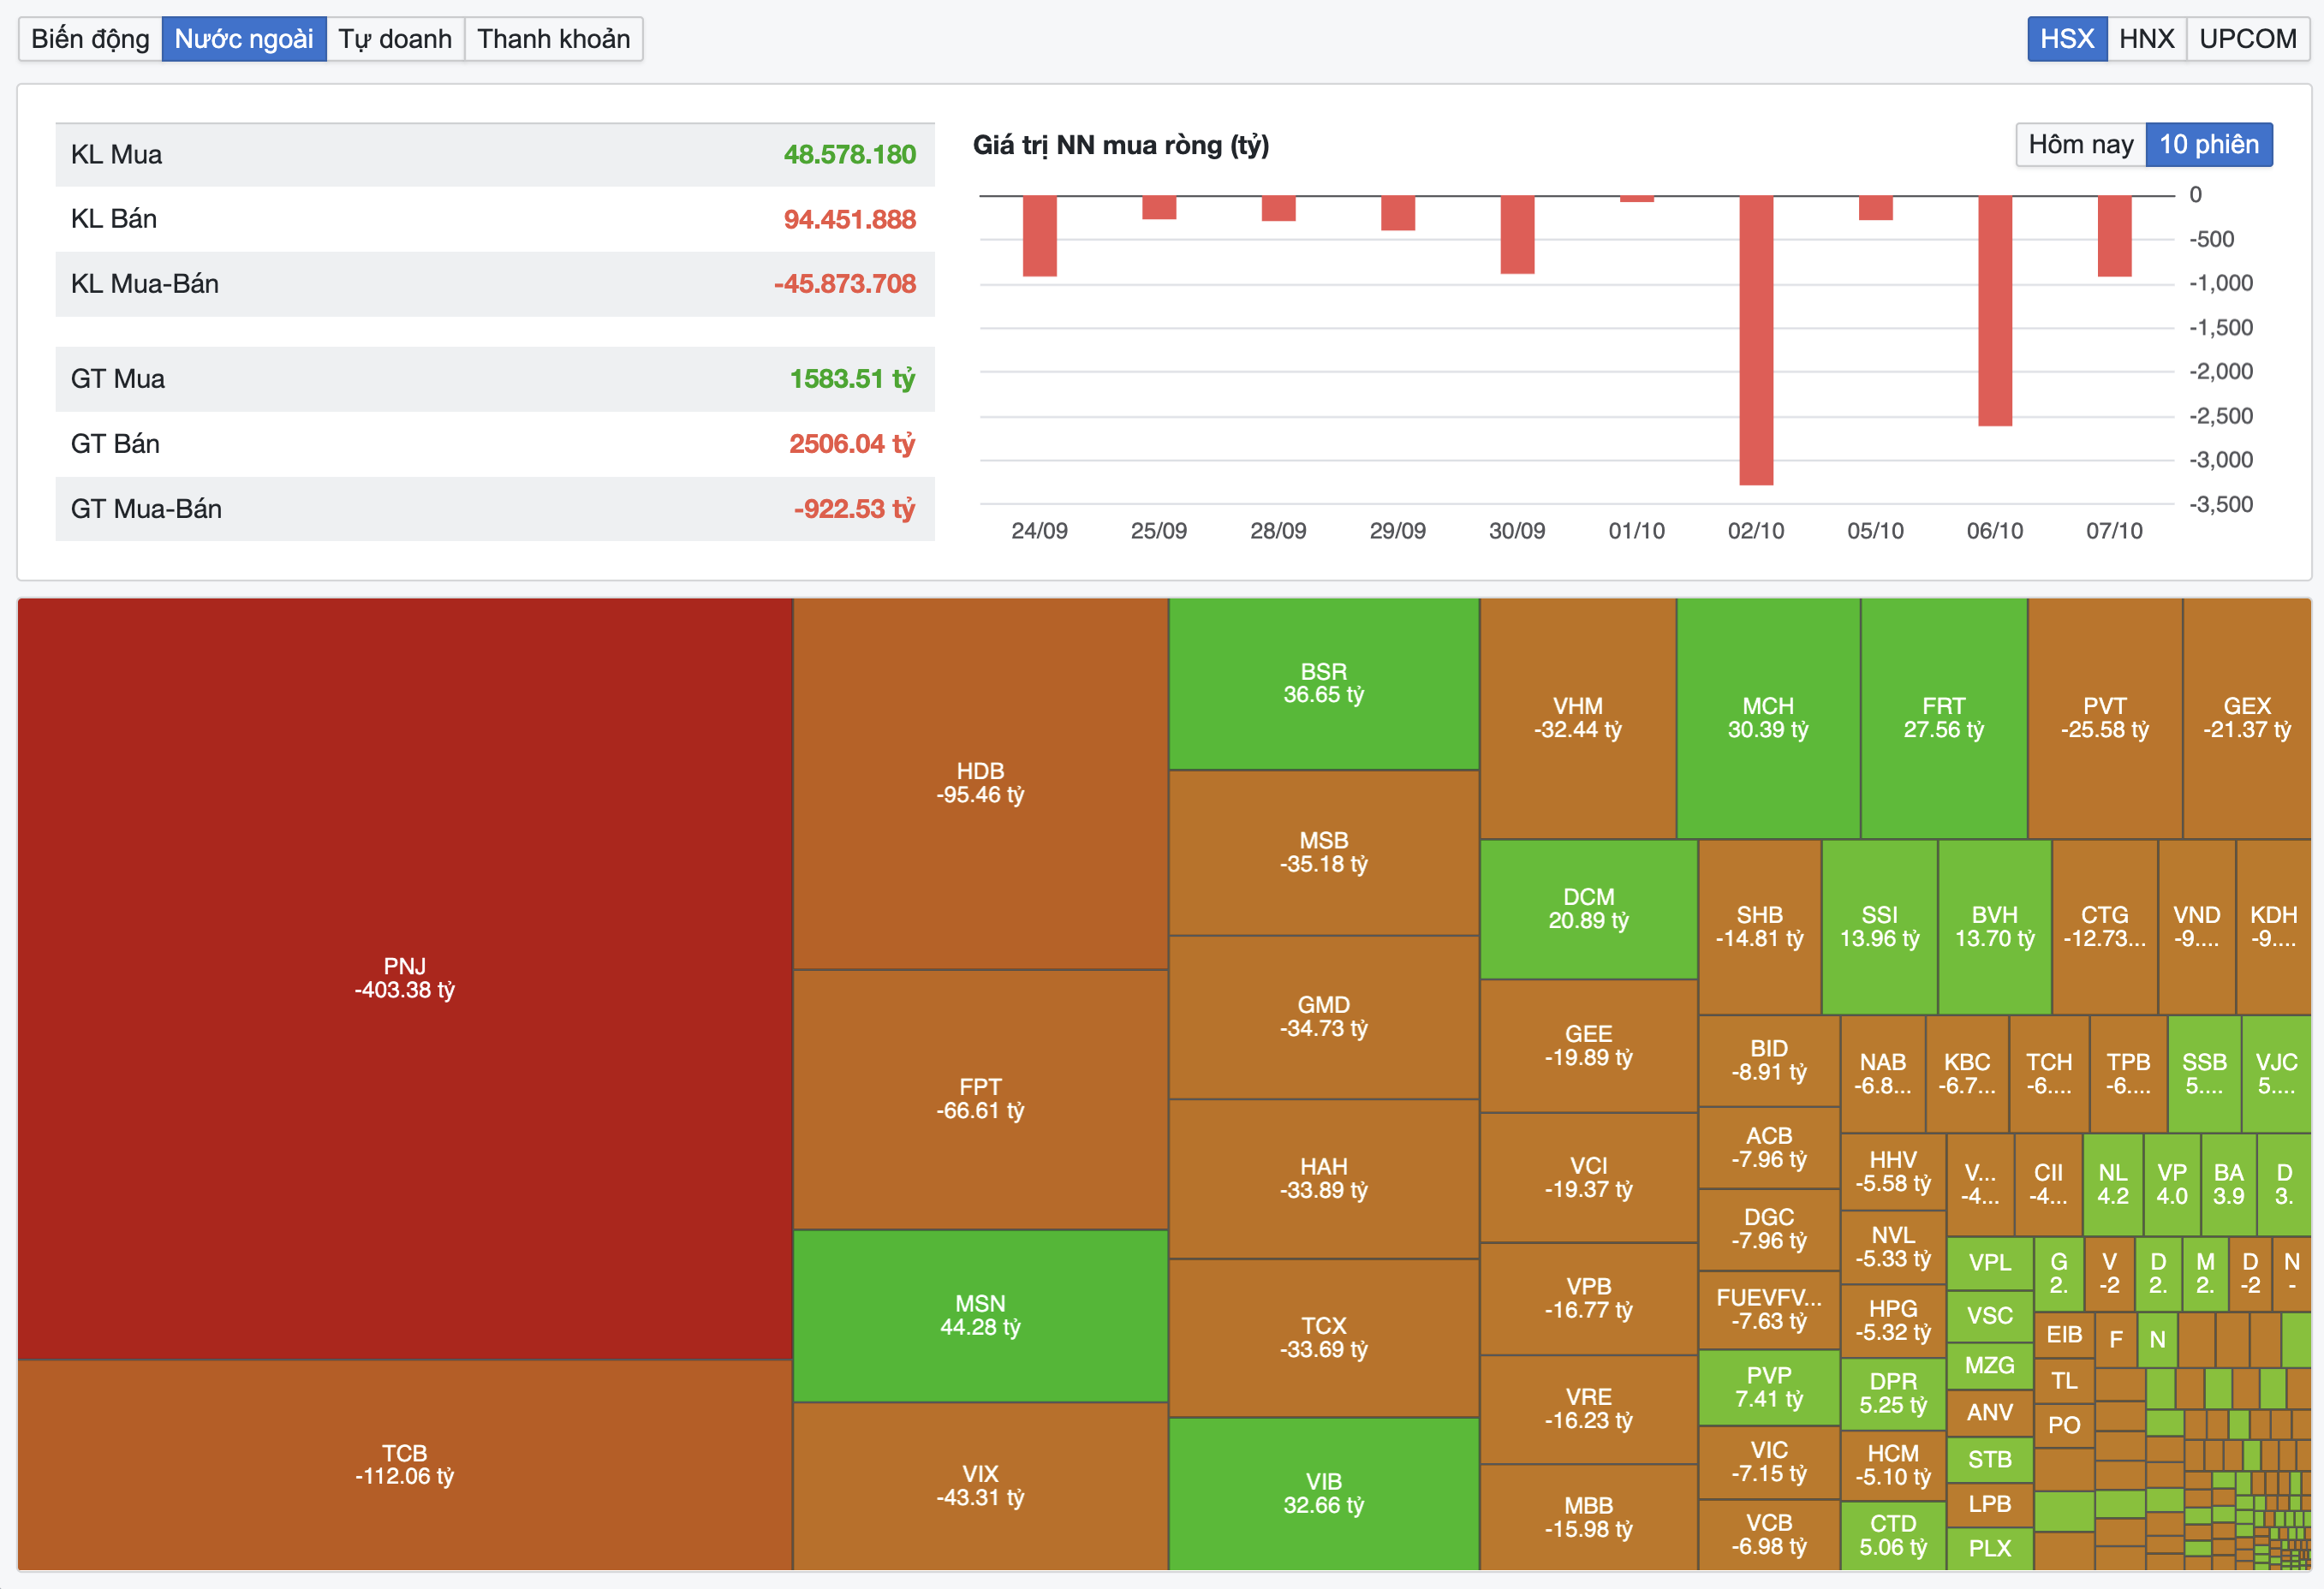Select the MSN 44.28 tỷ tile
Viewport: 2324px width, 1589px height.
pyautogui.click(x=980, y=1316)
